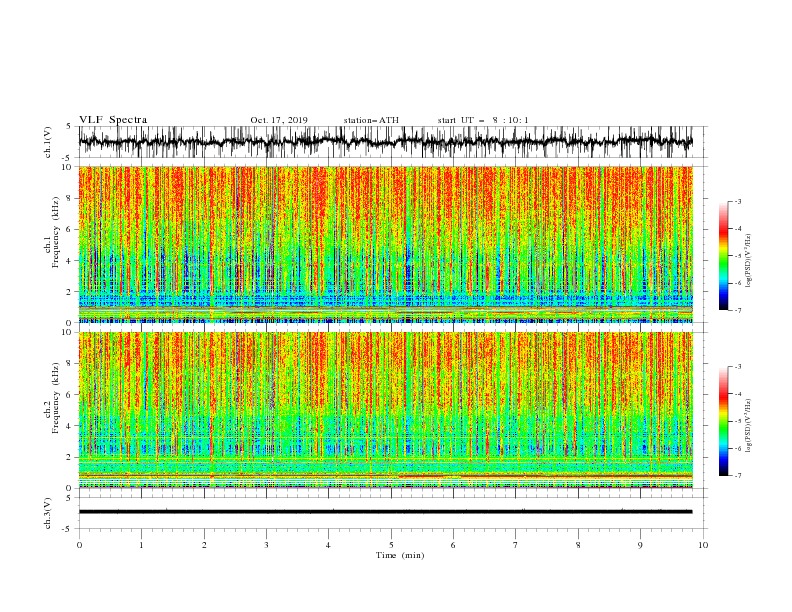
Task: Select the date label "Oct. 17, 2019"
Action: pos(279,120)
